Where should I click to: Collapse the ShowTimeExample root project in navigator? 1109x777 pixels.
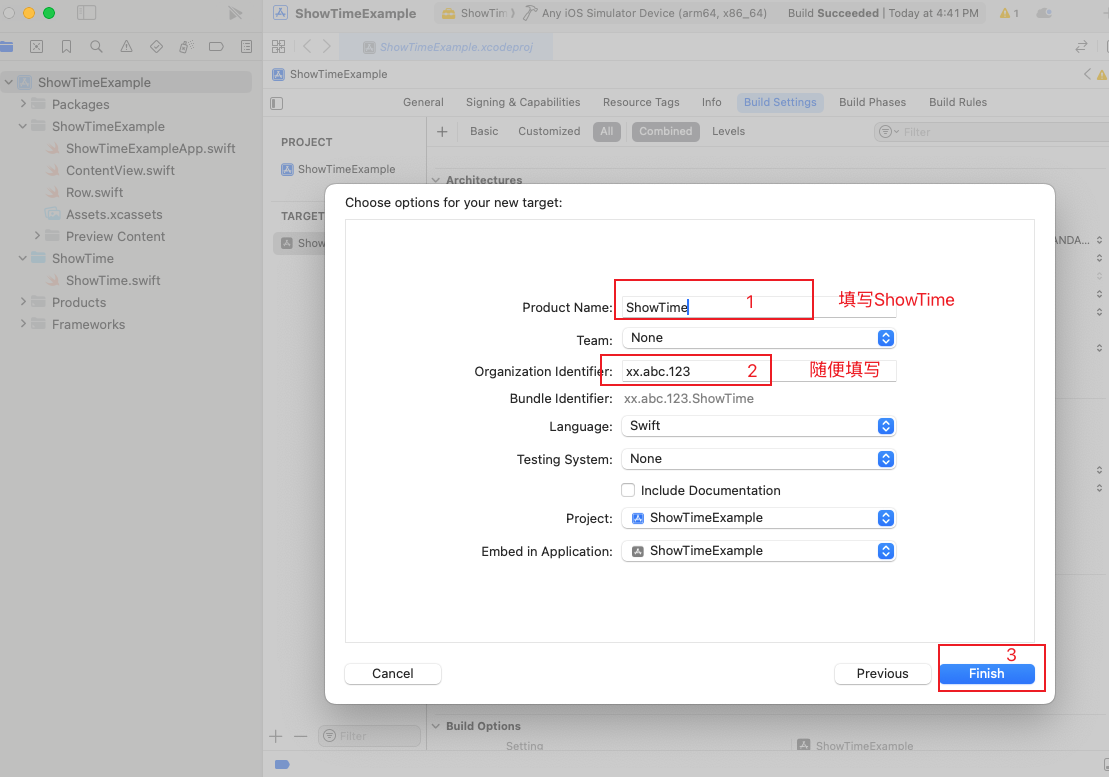click(x=8, y=82)
